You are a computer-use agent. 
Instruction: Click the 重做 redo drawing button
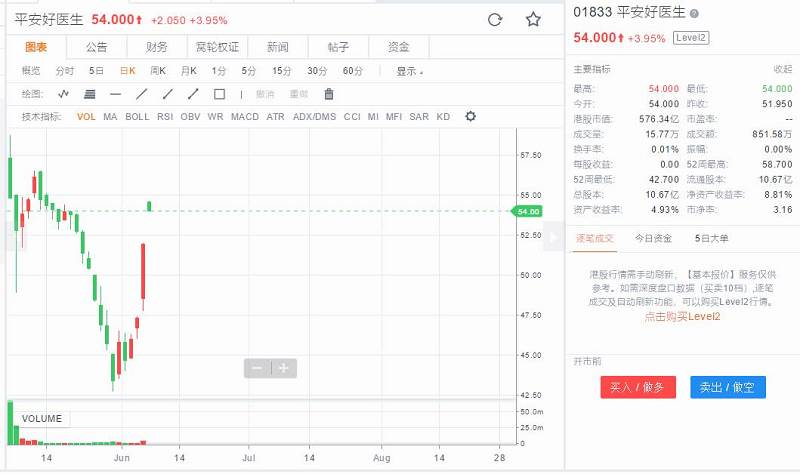[x=299, y=94]
